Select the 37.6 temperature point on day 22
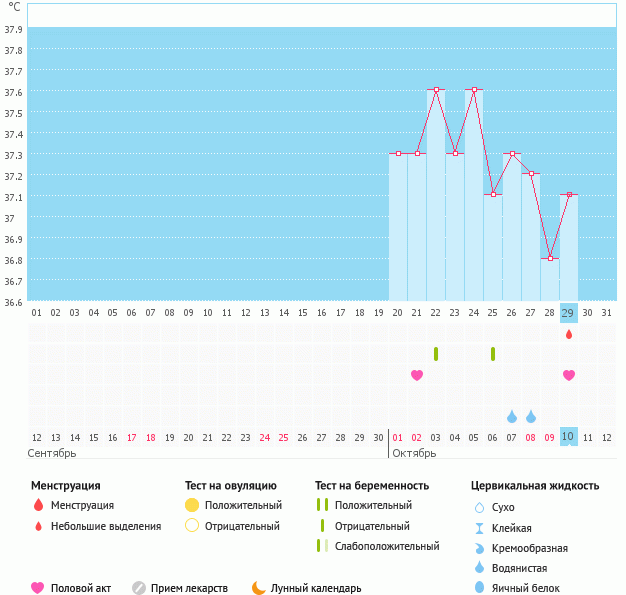 pos(436,90)
